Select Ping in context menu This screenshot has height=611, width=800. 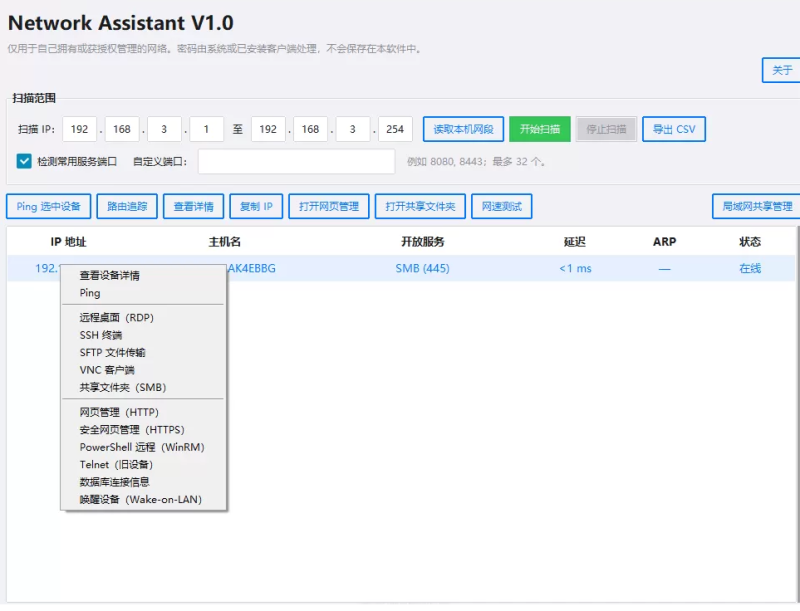click(143, 293)
